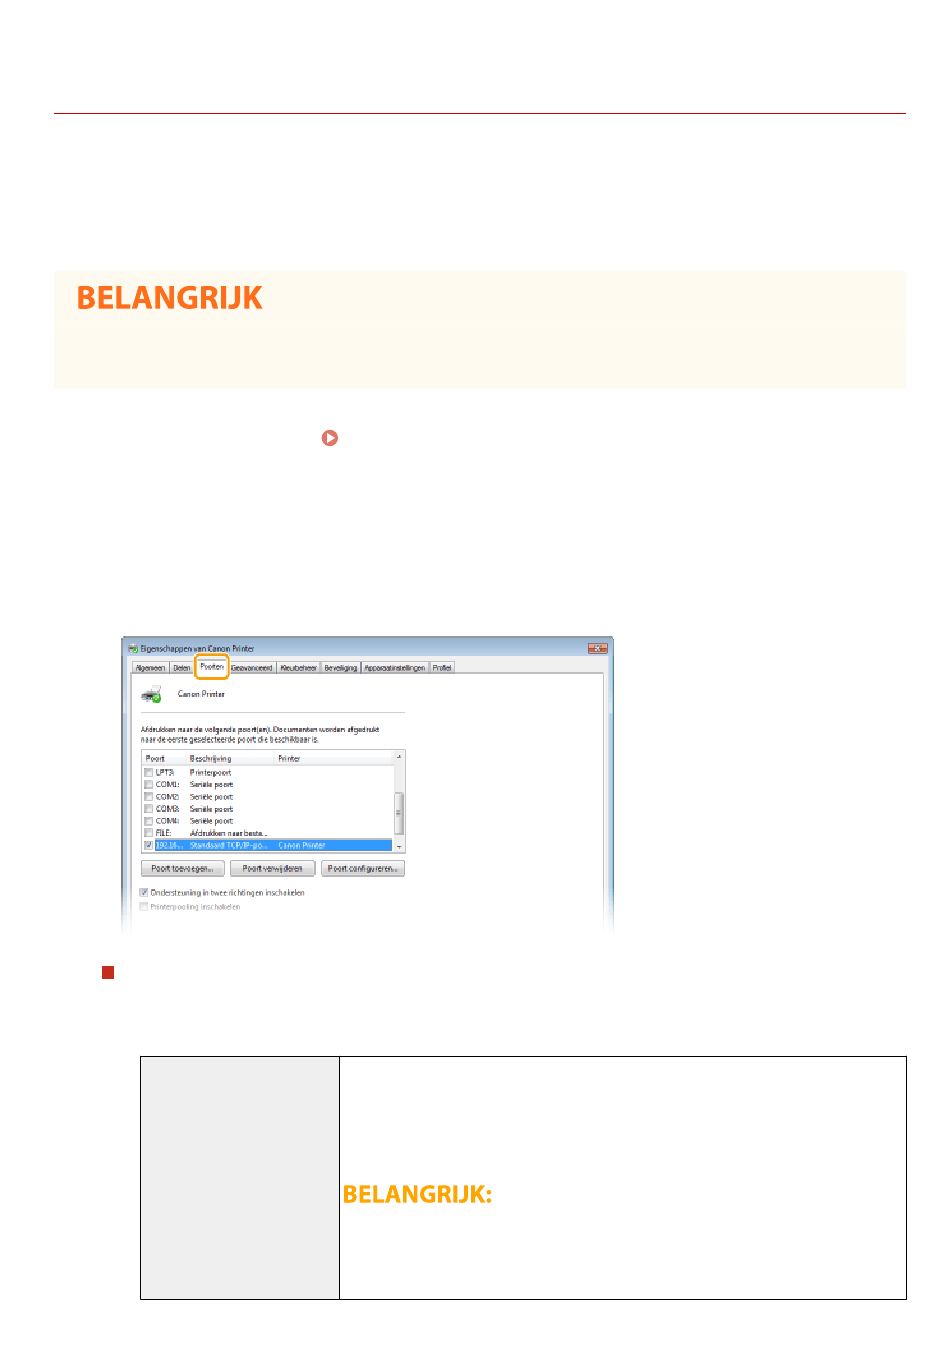Click the Printer column header
This screenshot has height=1369, width=950.
click(x=334, y=759)
